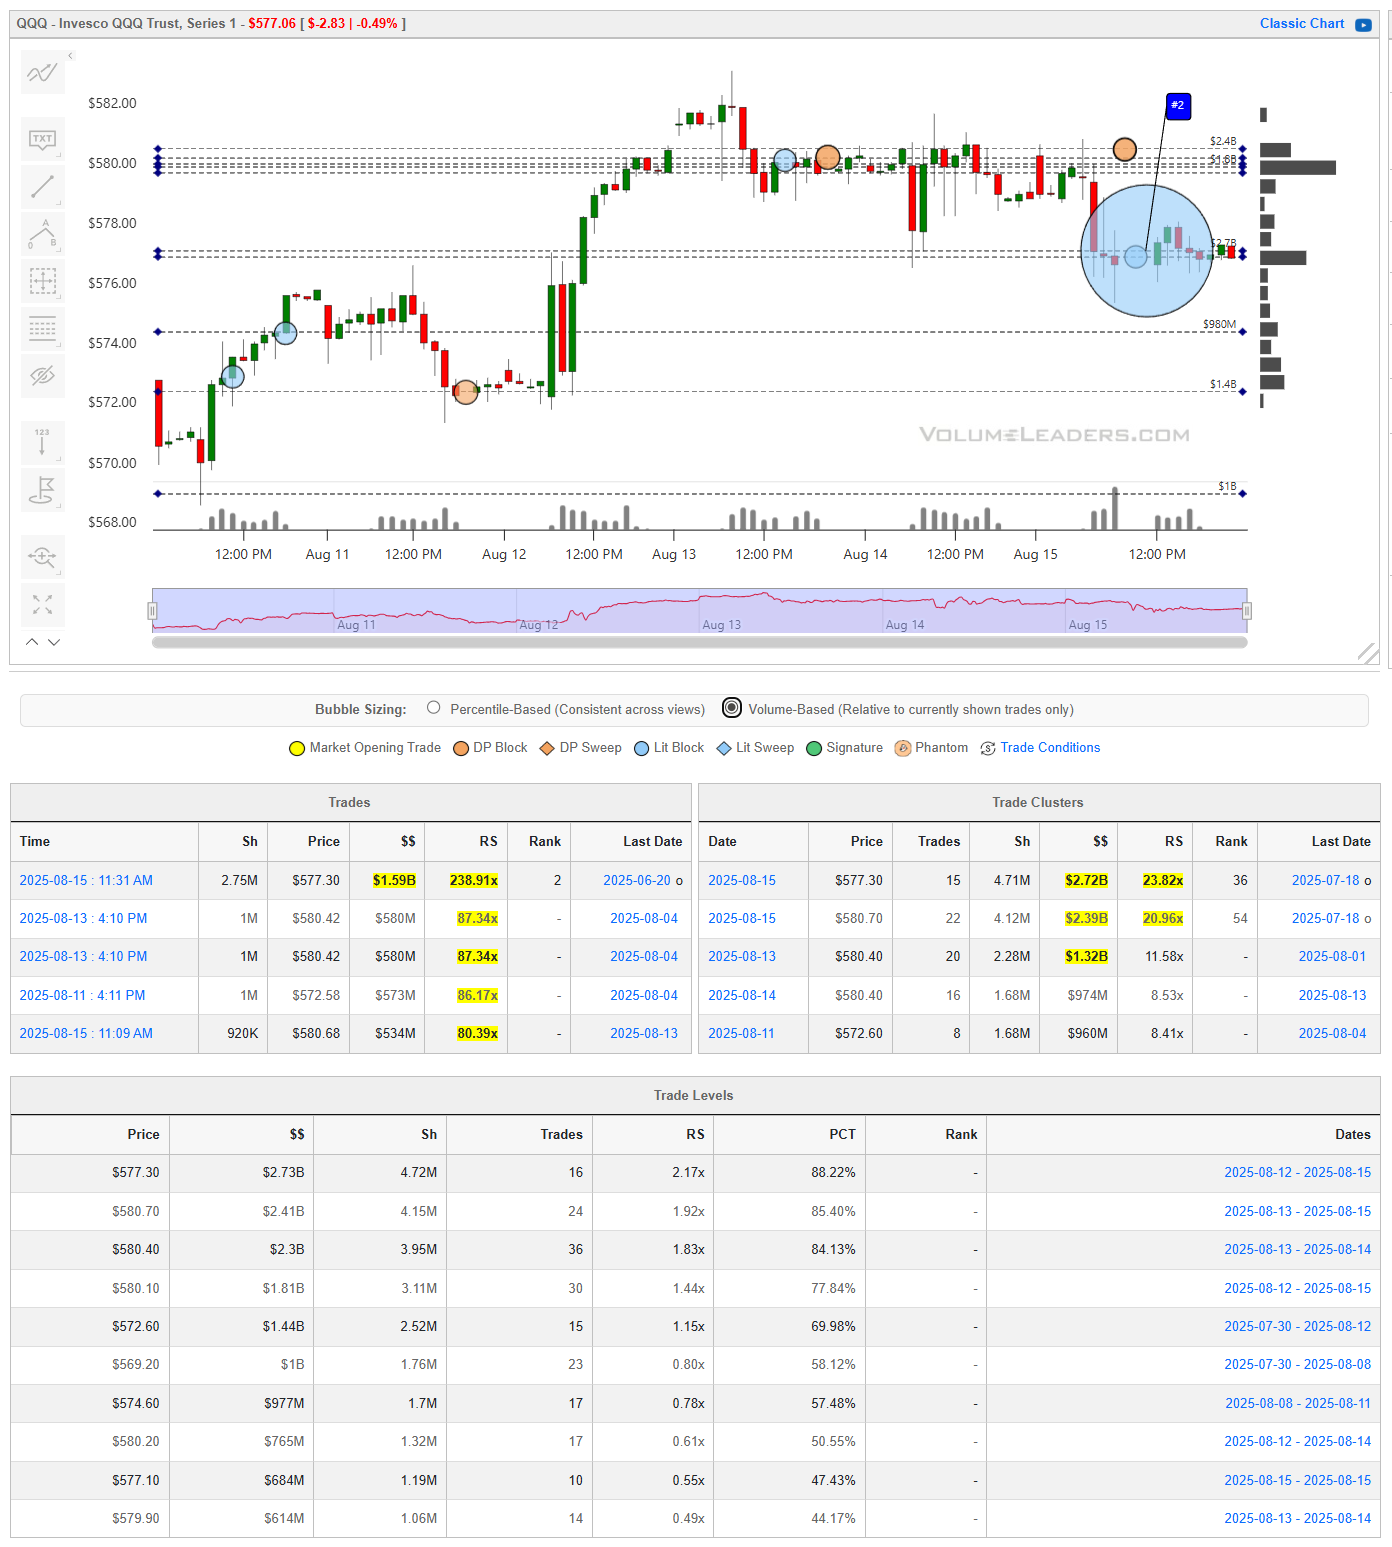The height and width of the screenshot is (1547, 1392).
Task: Click the toolbar scroll-up chevron
Action: pyautogui.click(x=32, y=642)
